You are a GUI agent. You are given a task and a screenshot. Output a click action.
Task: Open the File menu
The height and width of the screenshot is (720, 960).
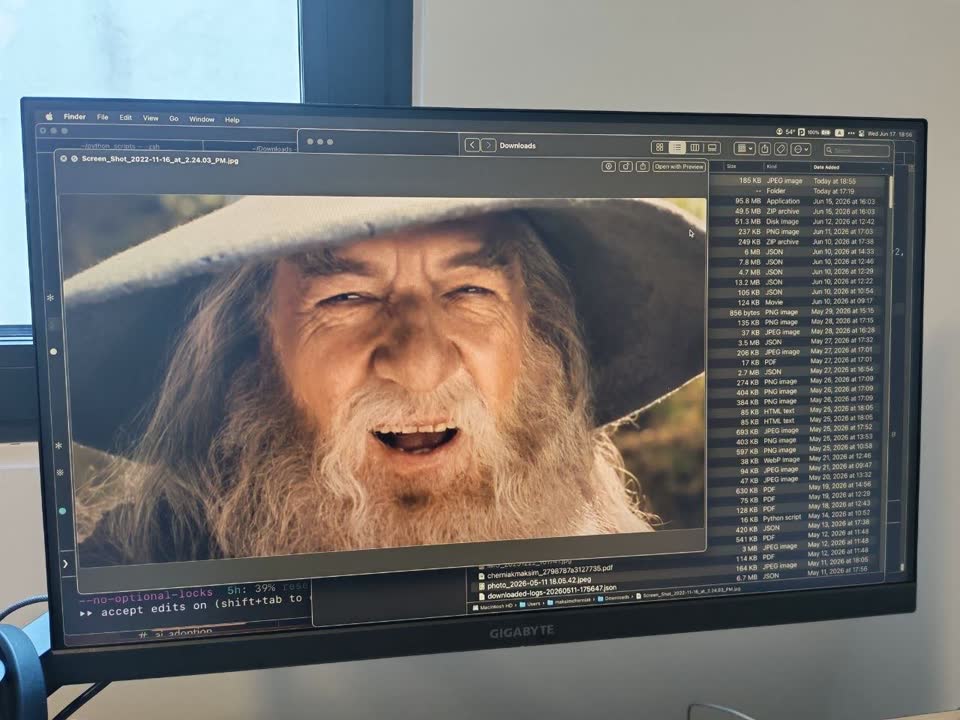[x=102, y=117]
